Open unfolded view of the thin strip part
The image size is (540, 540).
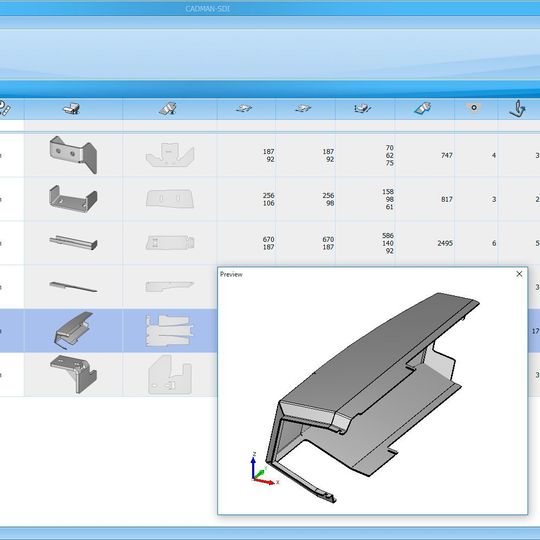click(170, 287)
